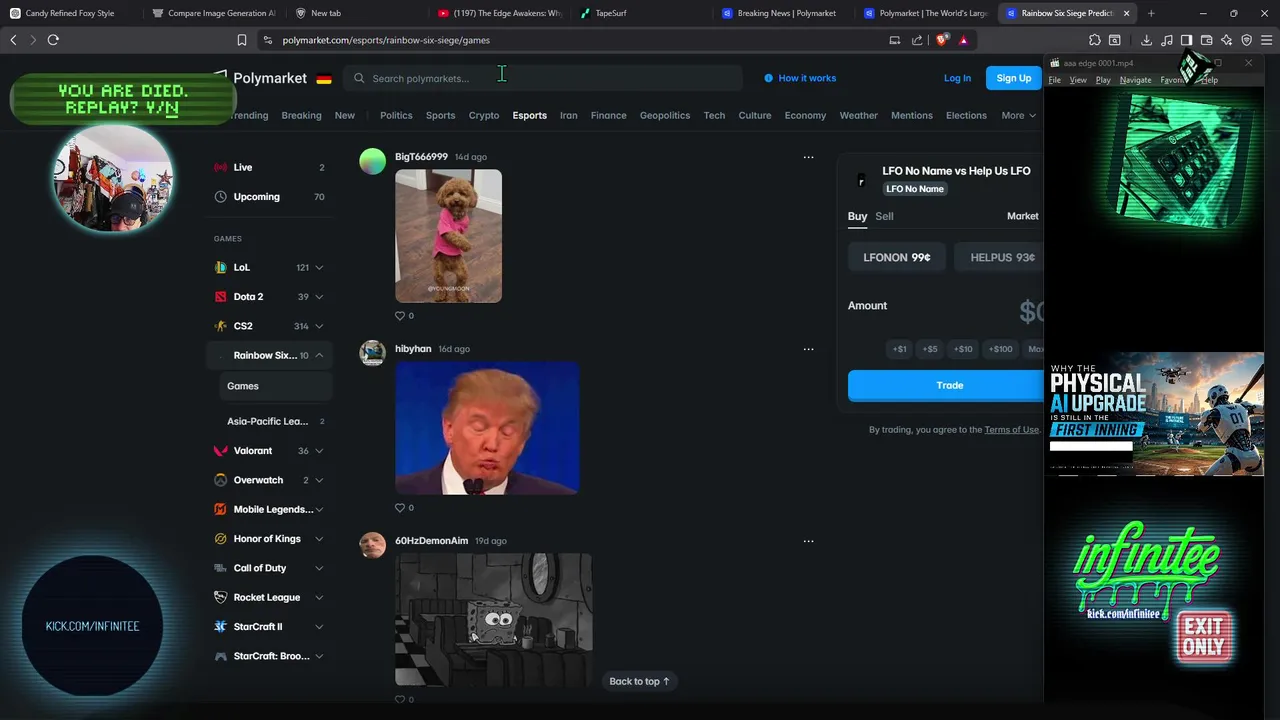This screenshot has height=720, width=1280.
Task: Click the 60HzDemonAim profile avatar
Action: tap(372, 545)
